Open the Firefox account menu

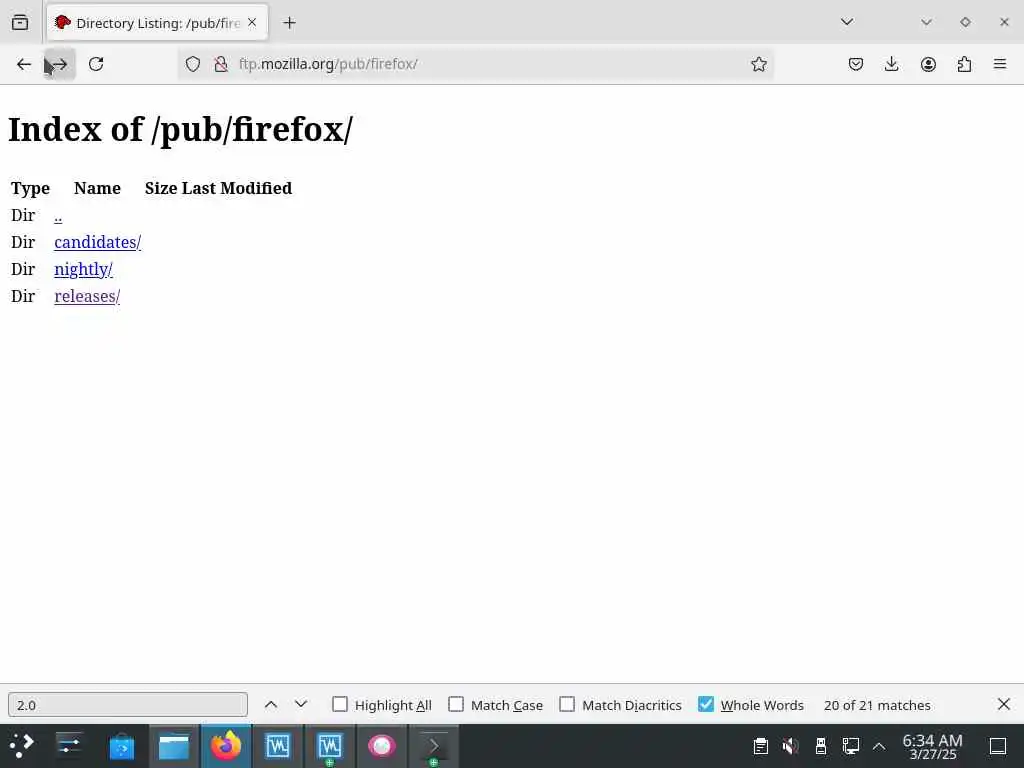click(x=928, y=64)
